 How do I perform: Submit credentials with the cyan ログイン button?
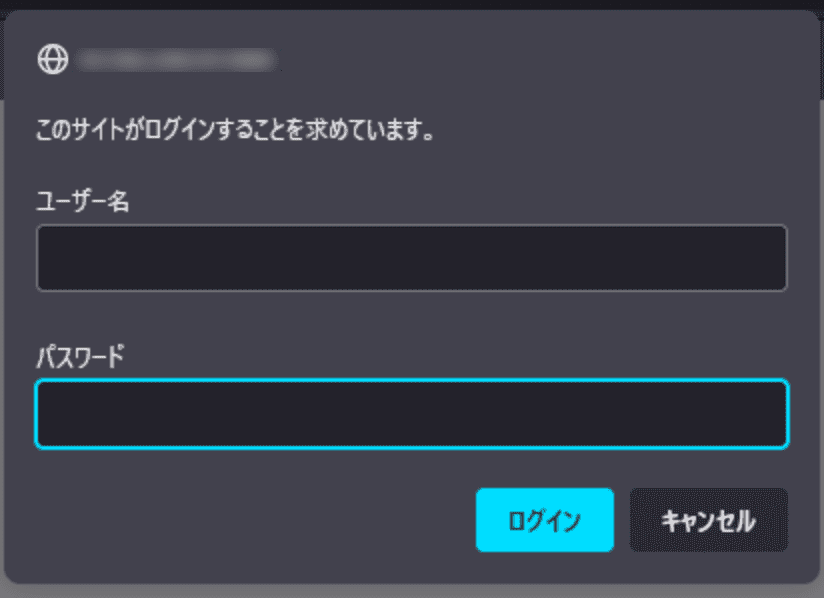click(544, 520)
